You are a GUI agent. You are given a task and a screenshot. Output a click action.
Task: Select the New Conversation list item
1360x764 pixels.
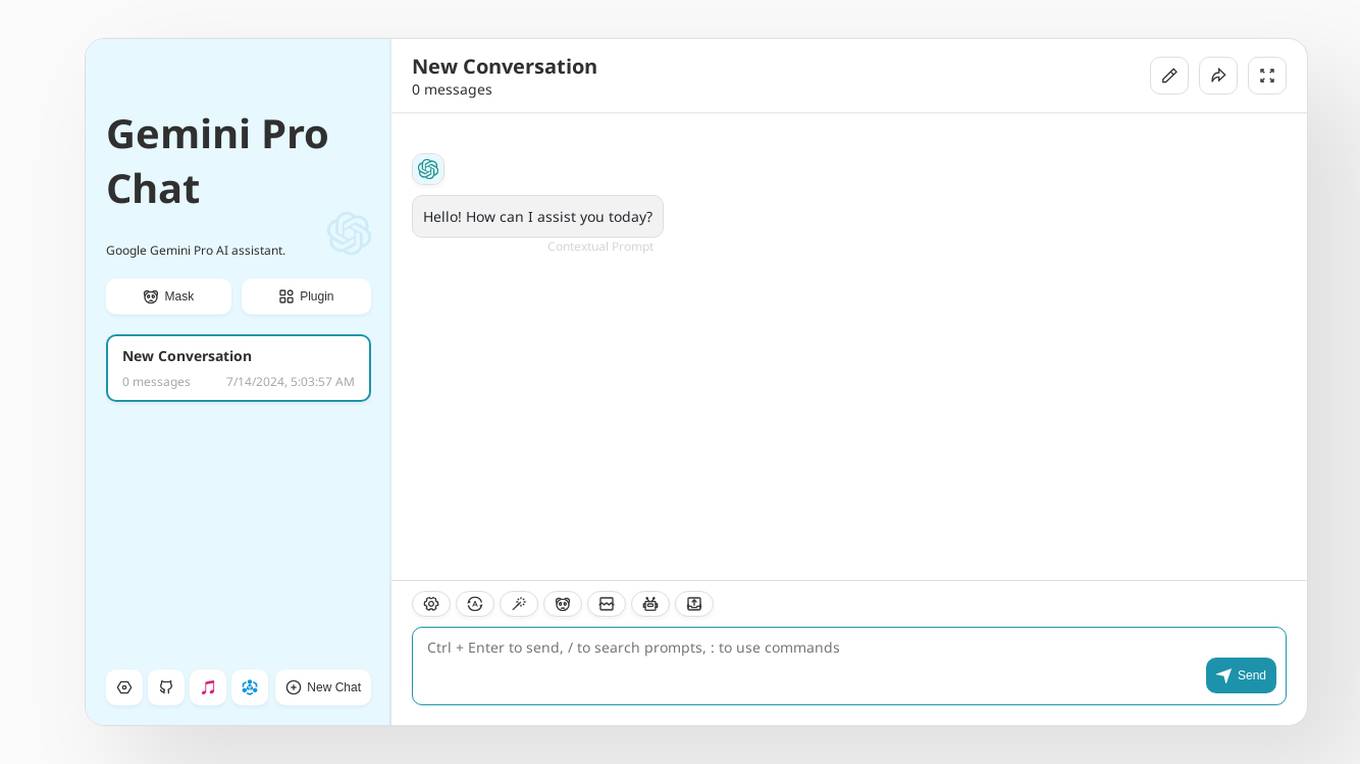[238, 368]
